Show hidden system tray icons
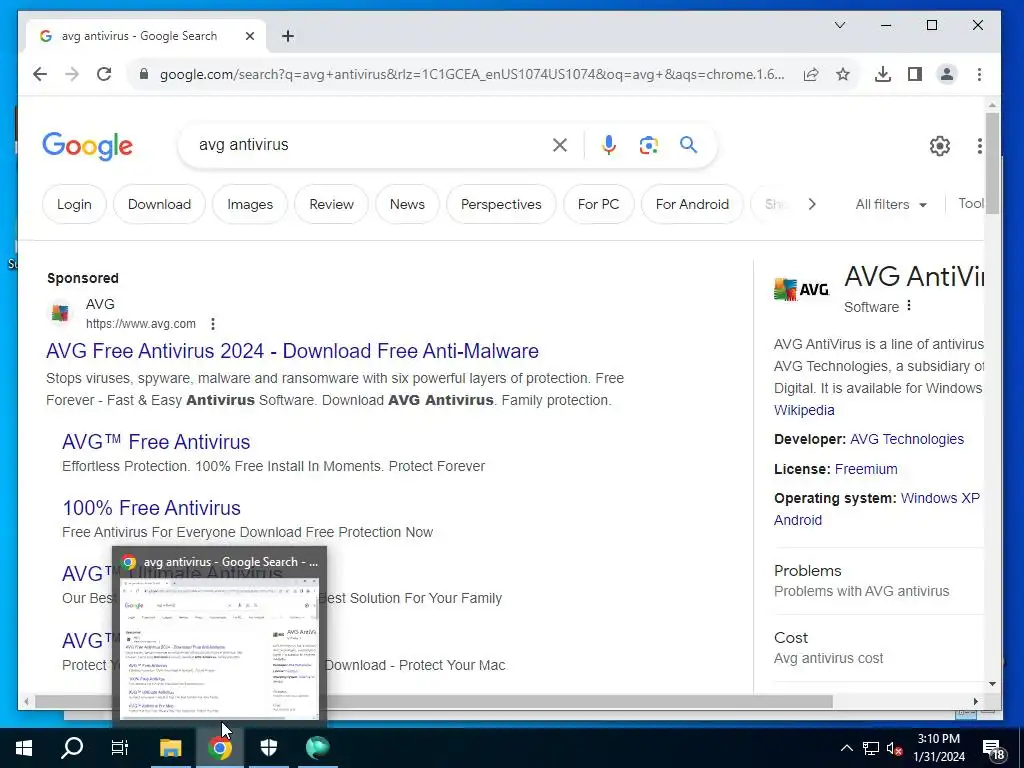 pyautogui.click(x=846, y=748)
